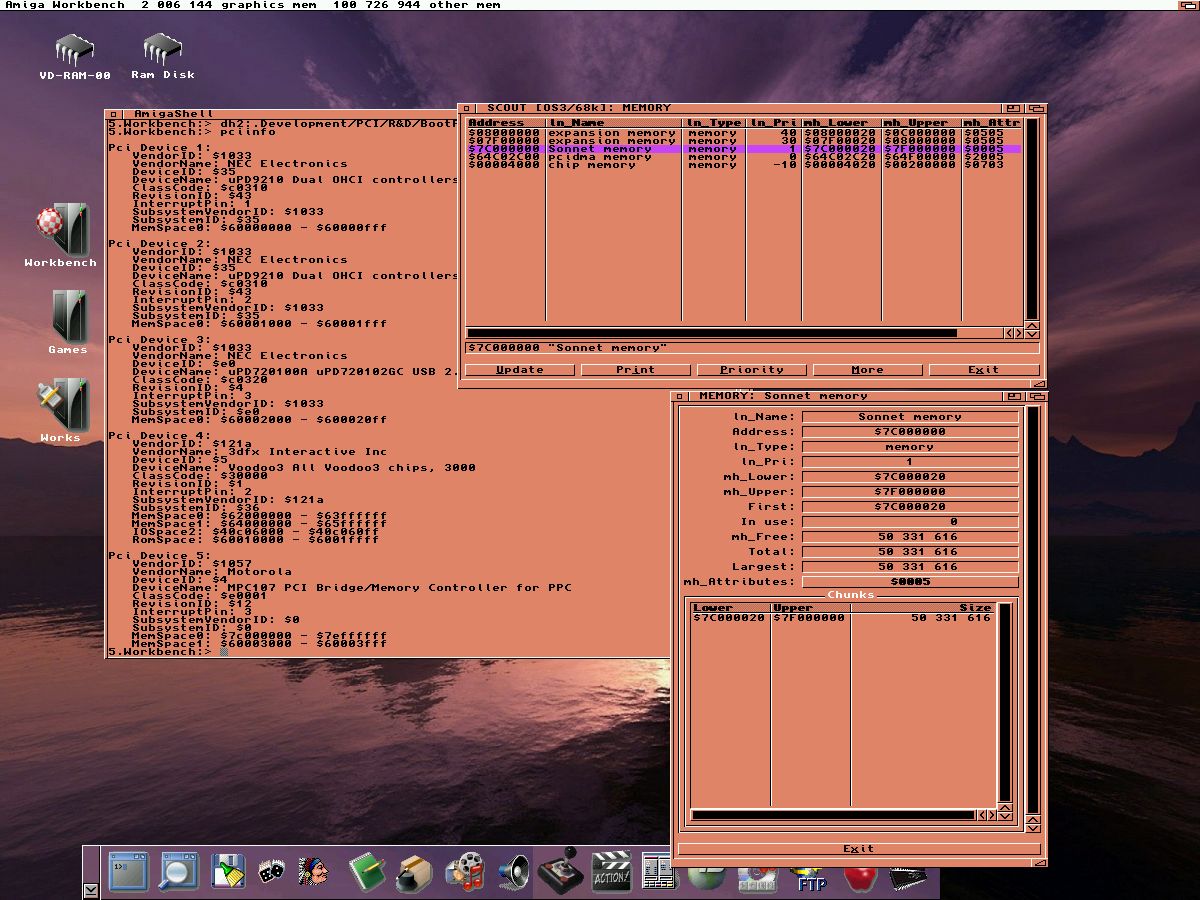
Task: Launch the magnifier search icon in dock
Action: pos(178,871)
